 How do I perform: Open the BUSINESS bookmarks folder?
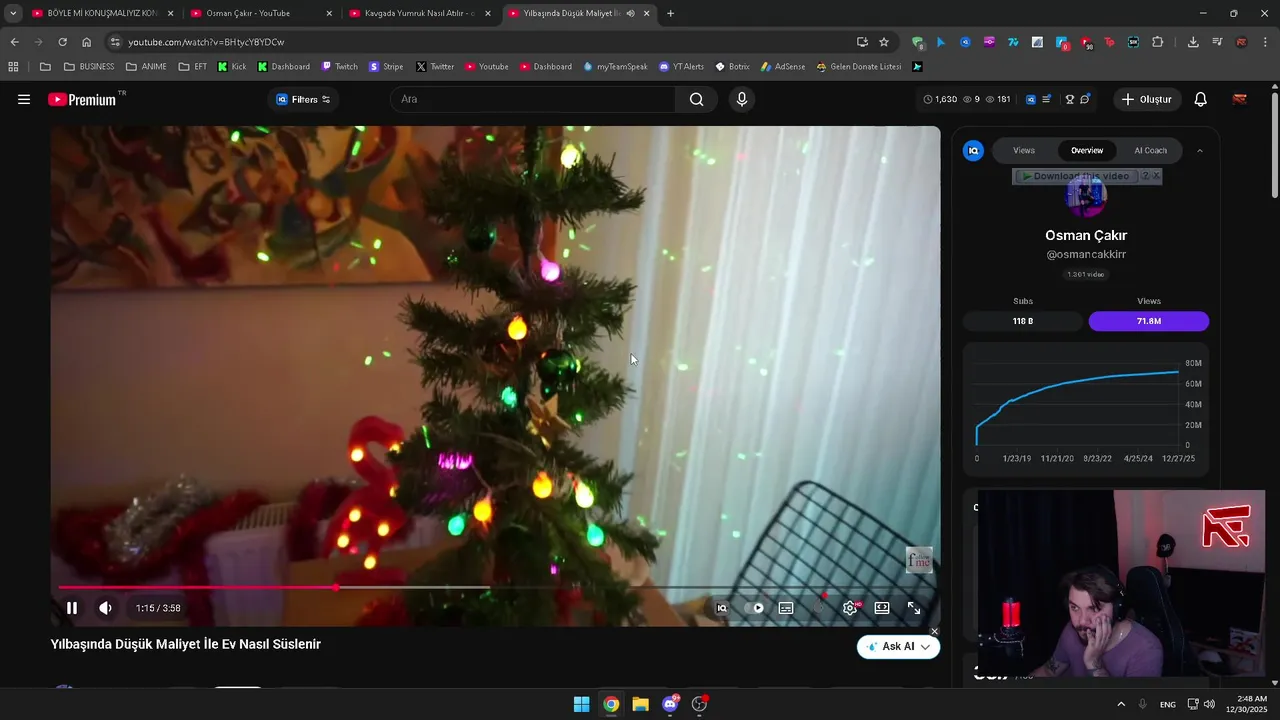[88, 67]
